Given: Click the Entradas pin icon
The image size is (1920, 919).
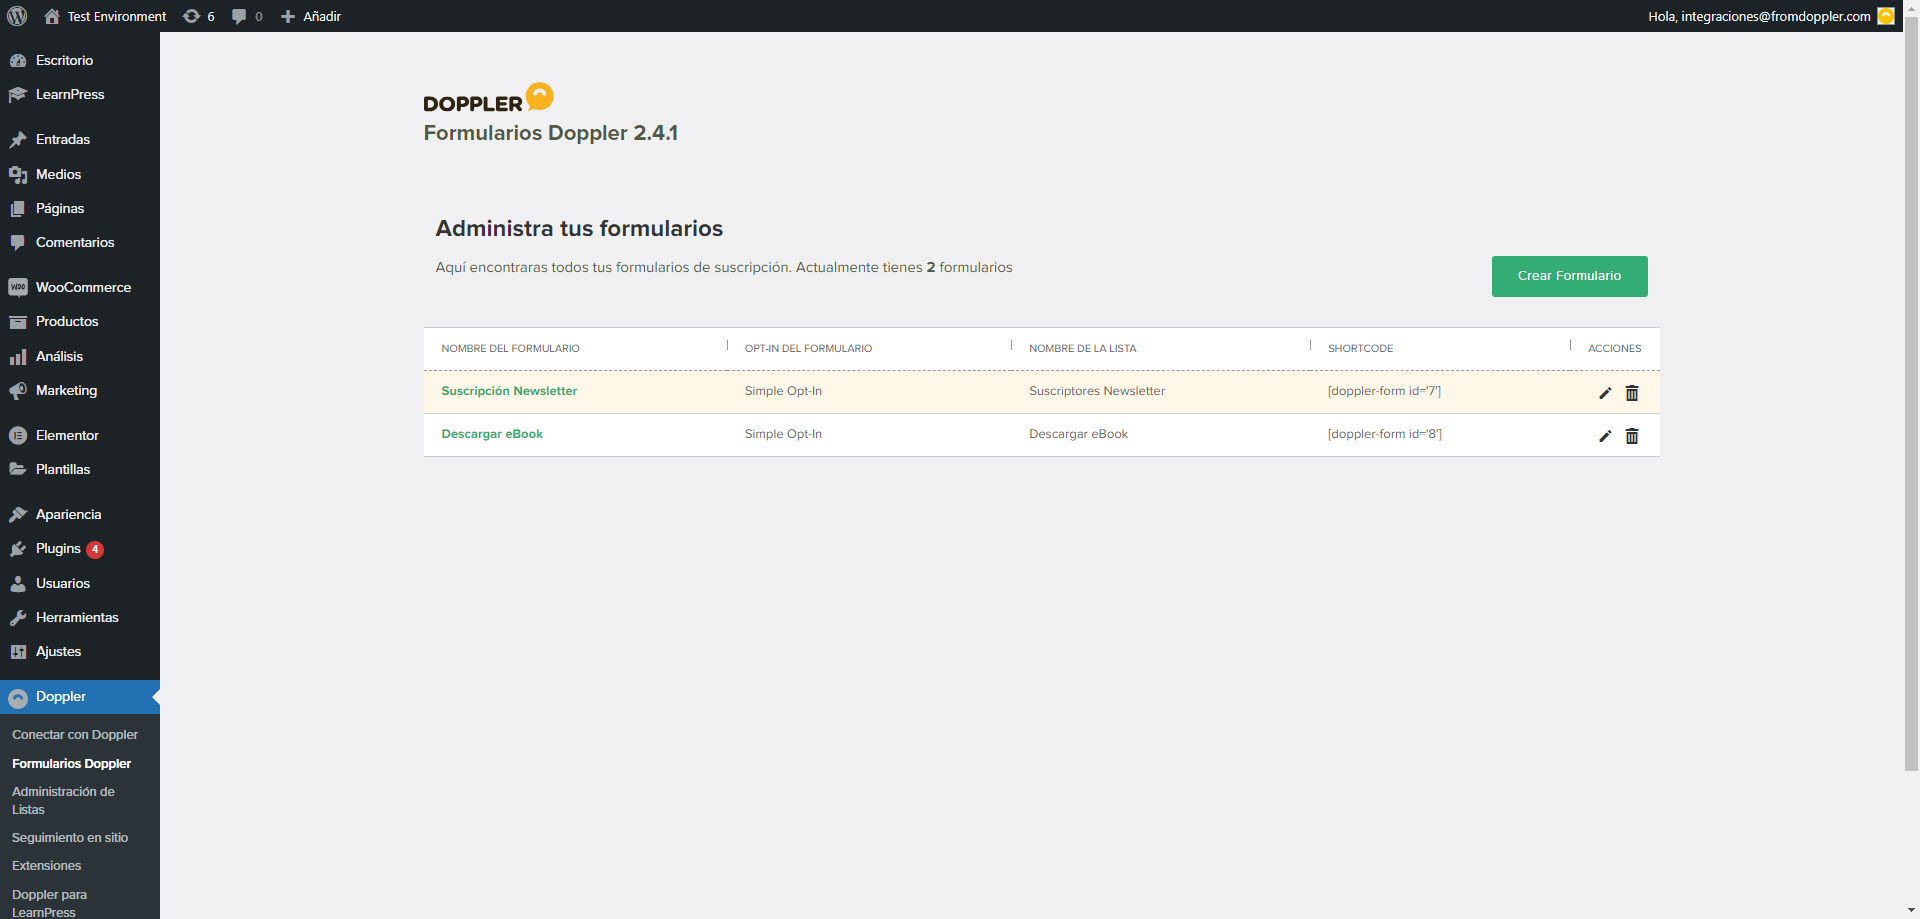Looking at the screenshot, I should (18, 139).
